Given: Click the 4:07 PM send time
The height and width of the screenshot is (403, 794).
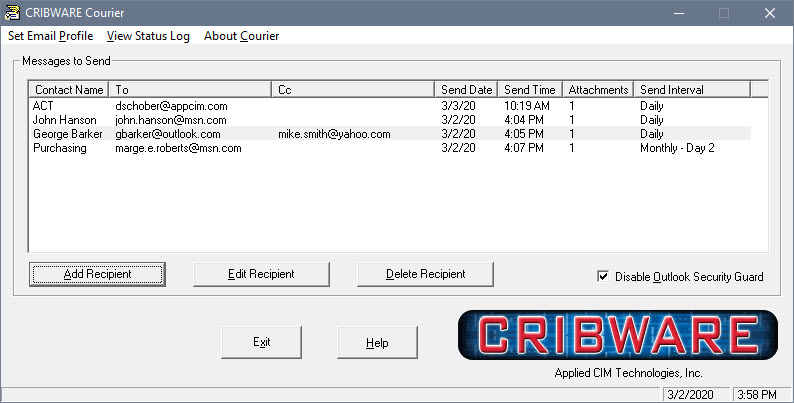Looking at the screenshot, I should coord(524,148).
